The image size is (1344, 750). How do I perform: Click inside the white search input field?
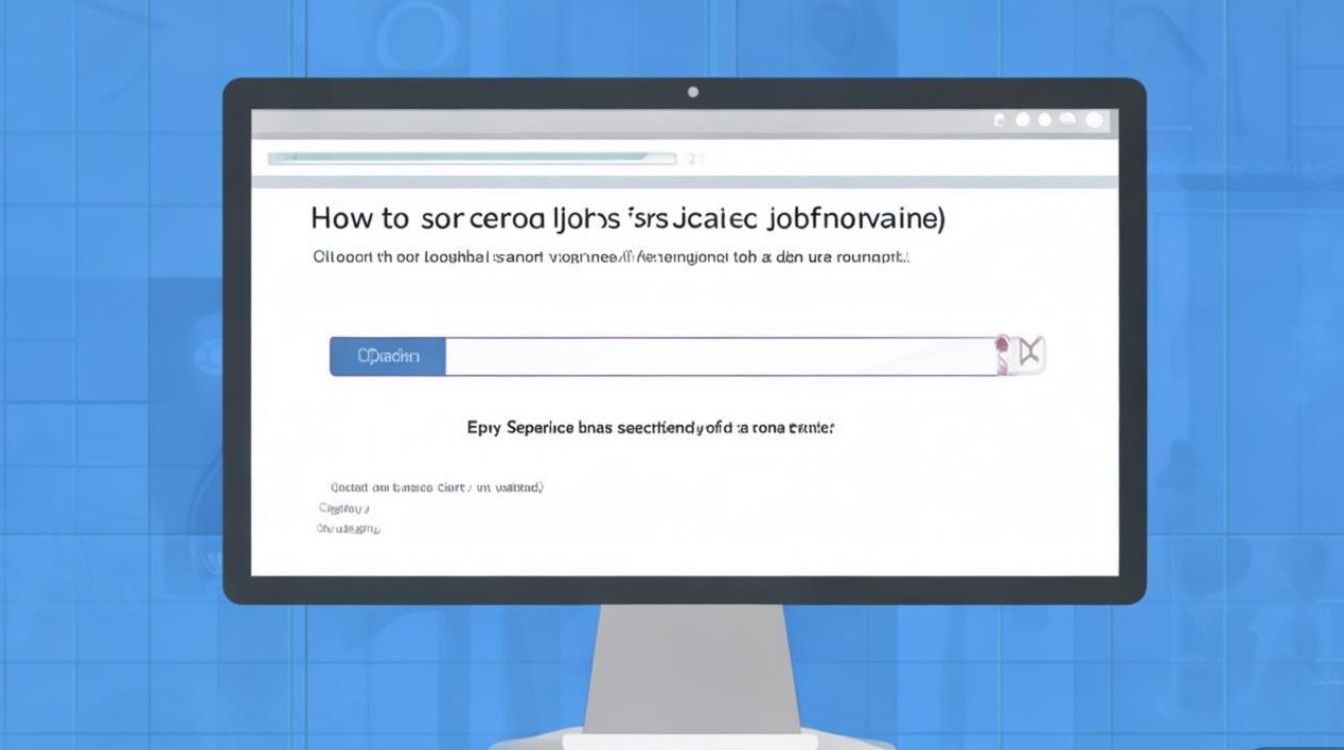click(x=718, y=356)
